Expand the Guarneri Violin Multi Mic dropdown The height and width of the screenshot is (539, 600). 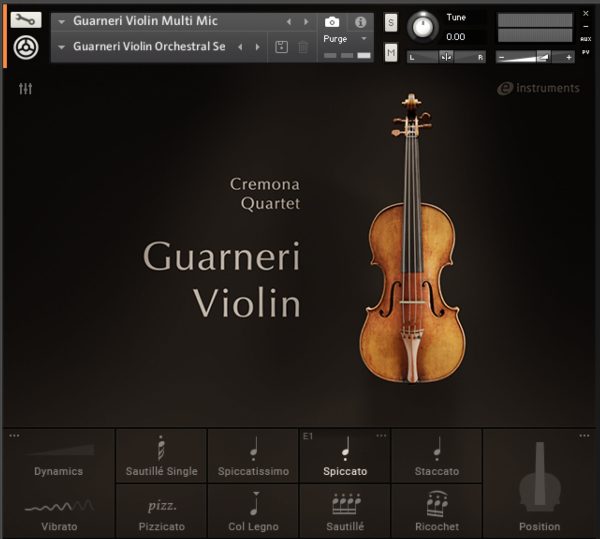(x=61, y=21)
